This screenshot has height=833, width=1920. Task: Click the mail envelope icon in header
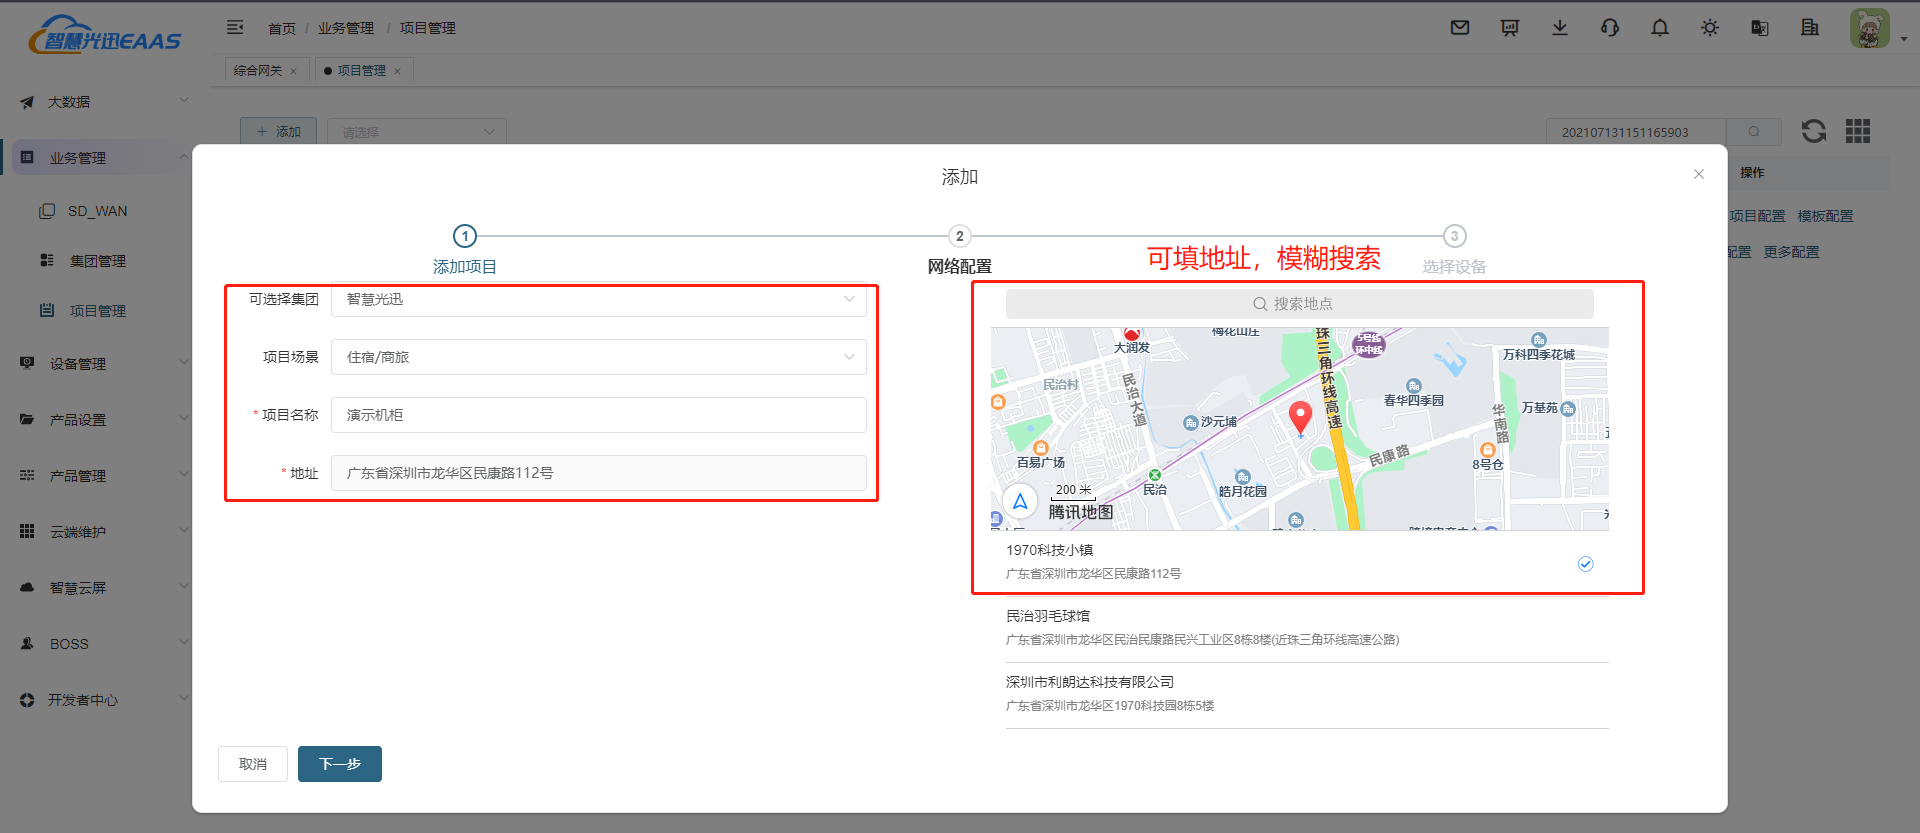click(1460, 28)
